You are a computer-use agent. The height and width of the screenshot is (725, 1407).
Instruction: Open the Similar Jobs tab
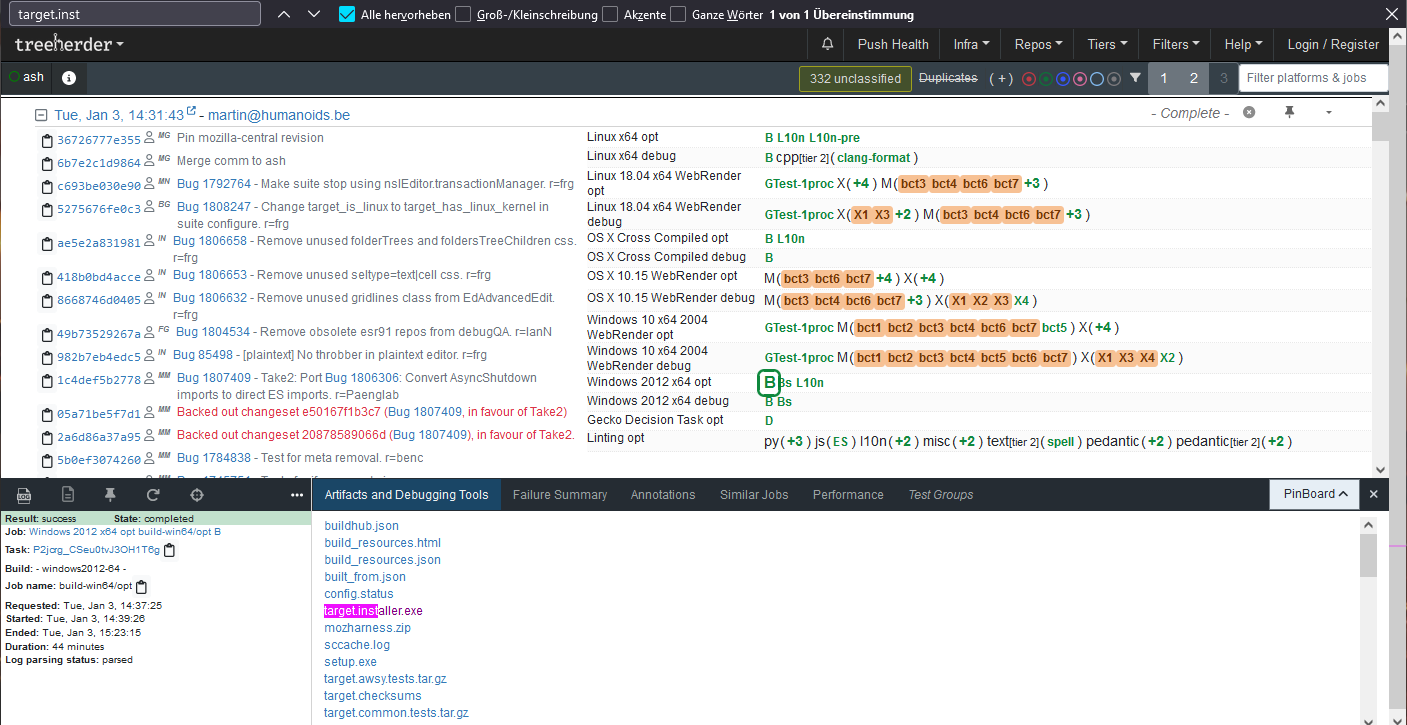point(753,495)
